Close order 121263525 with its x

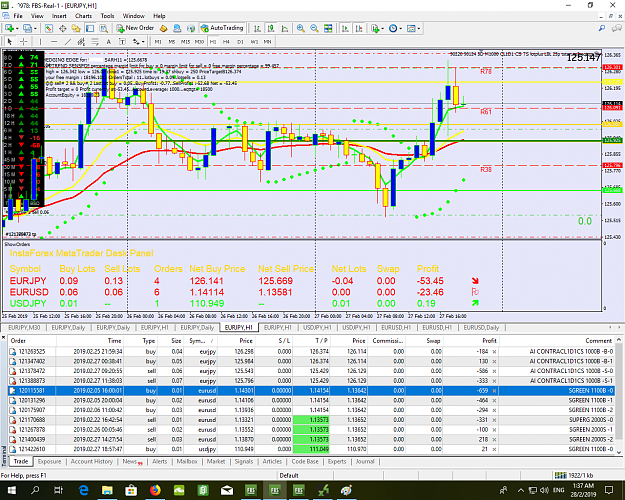(x=494, y=352)
